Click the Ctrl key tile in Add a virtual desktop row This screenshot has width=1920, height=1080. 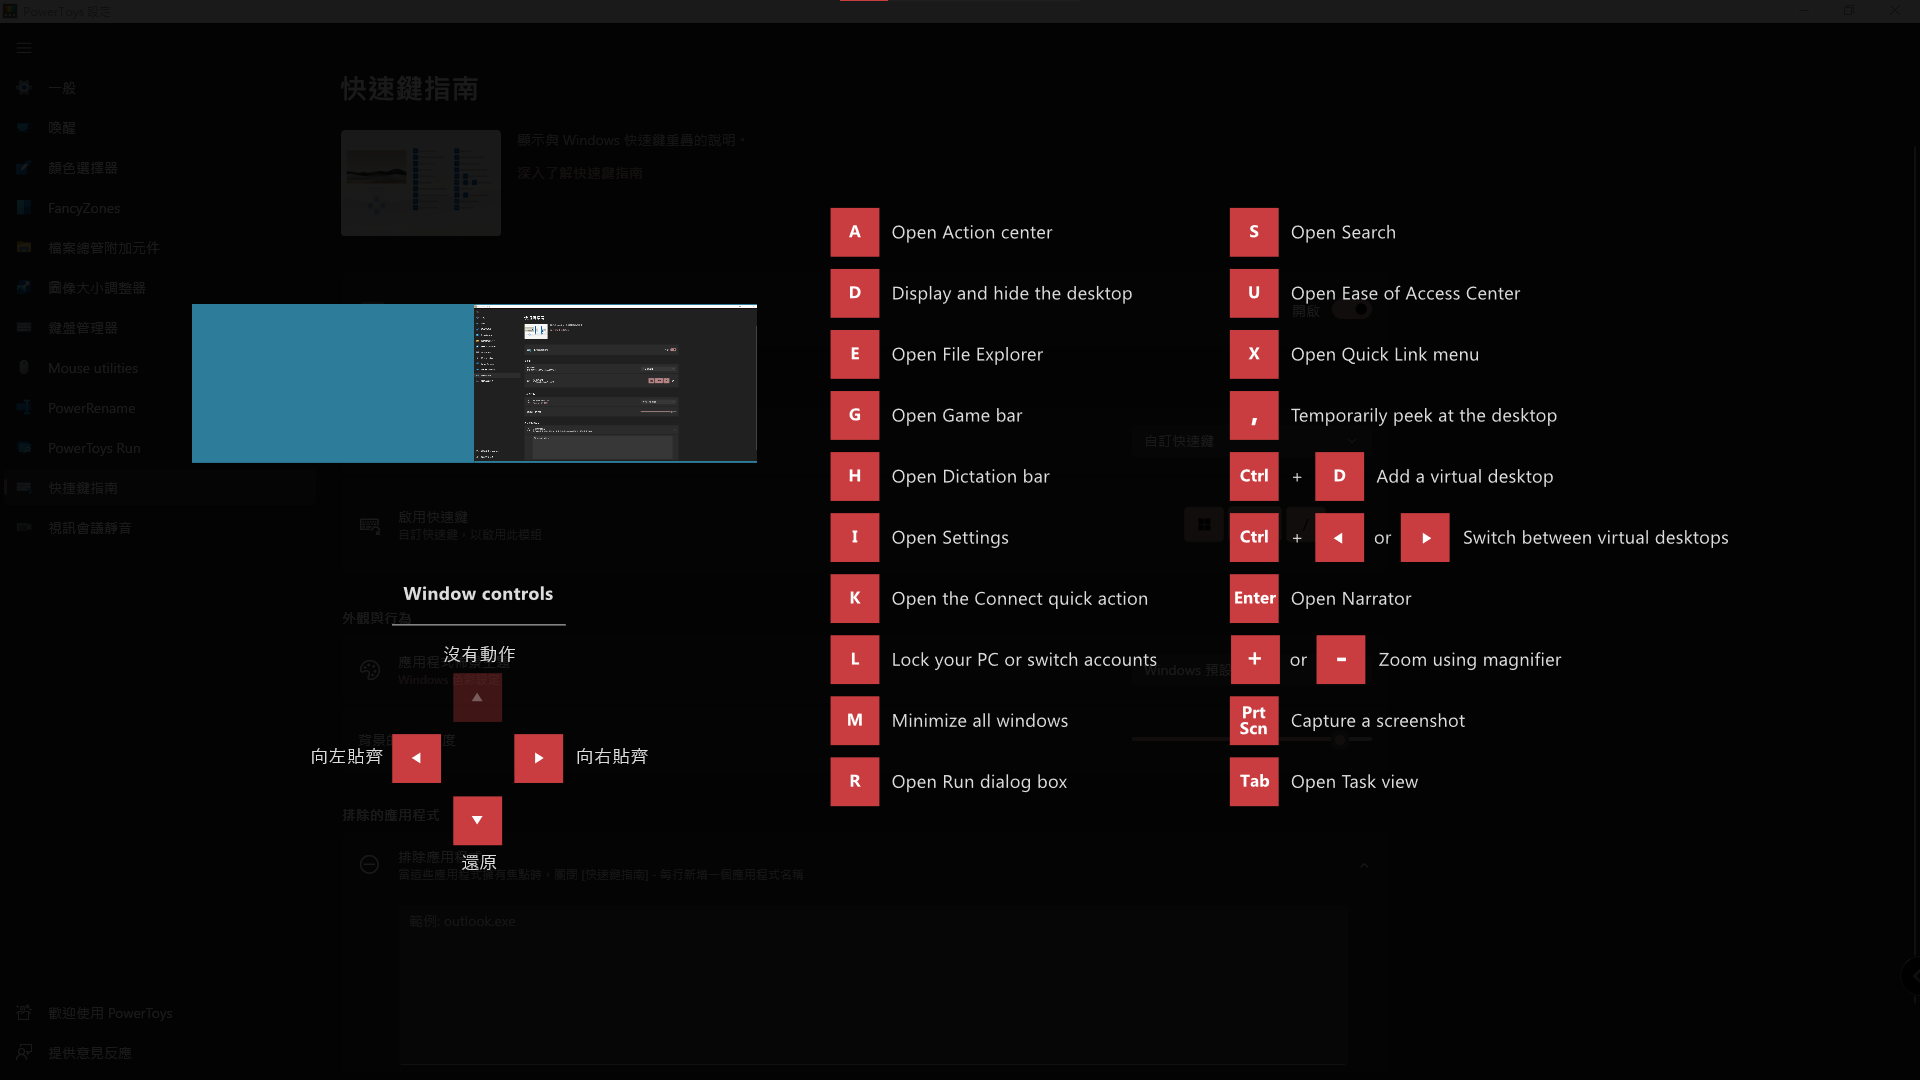point(1254,476)
